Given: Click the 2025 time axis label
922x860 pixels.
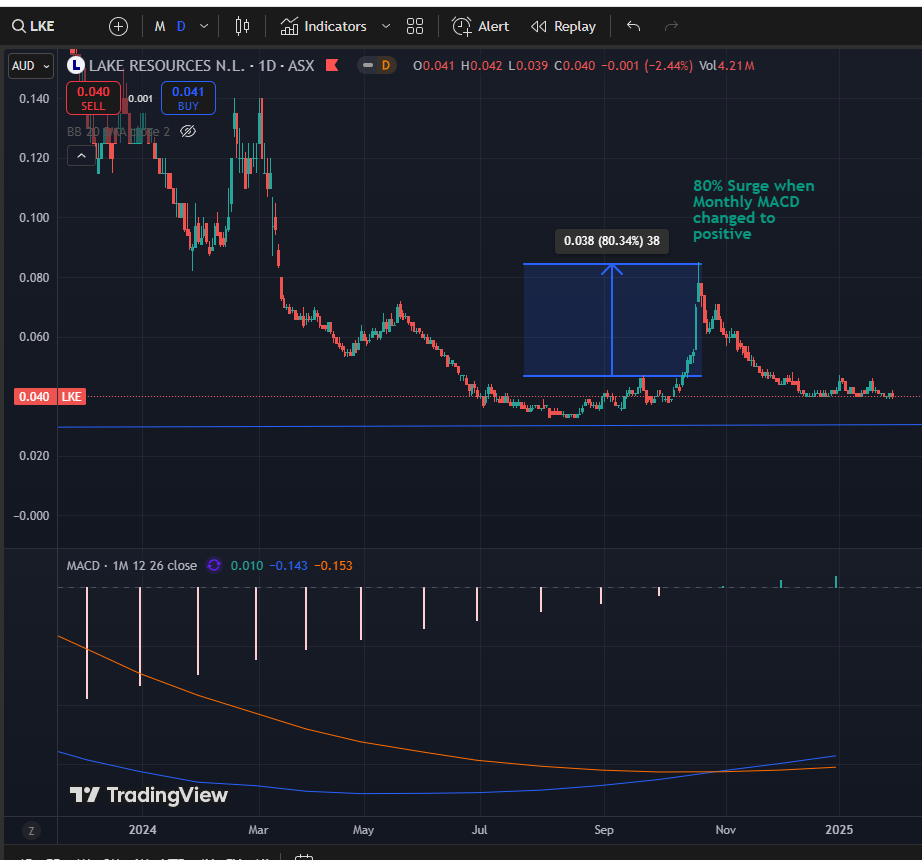Looking at the screenshot, I should [839, 829].
